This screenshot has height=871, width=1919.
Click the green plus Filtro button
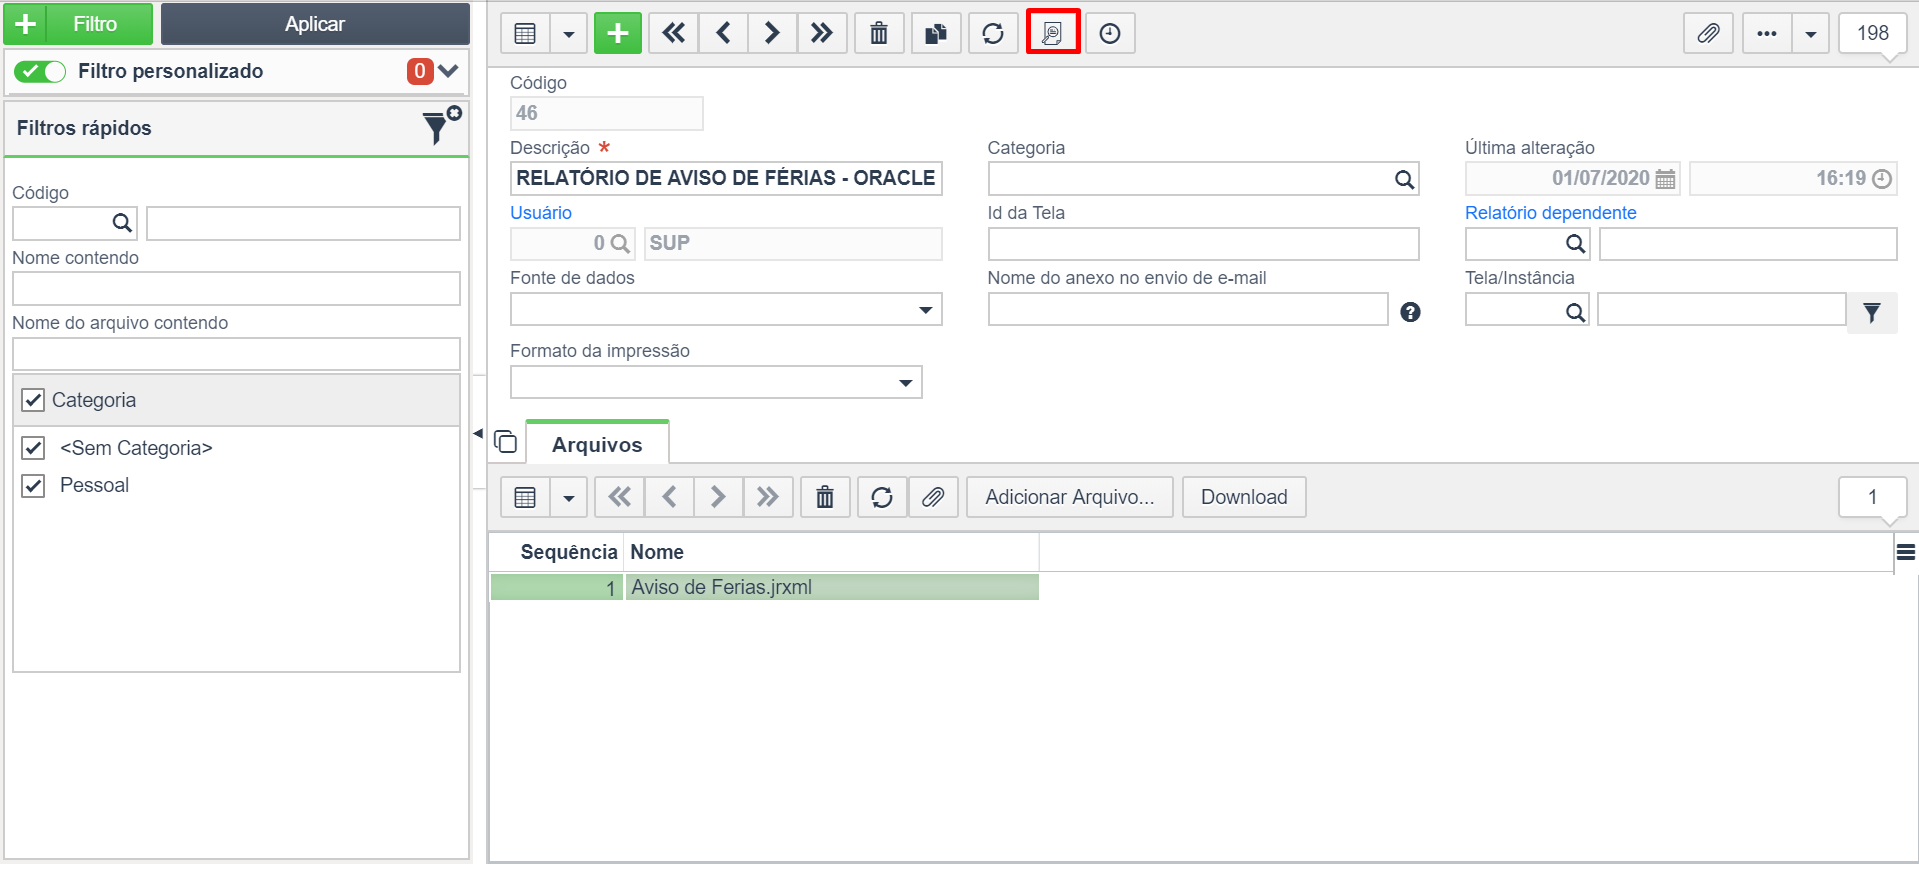coord(78,24)
